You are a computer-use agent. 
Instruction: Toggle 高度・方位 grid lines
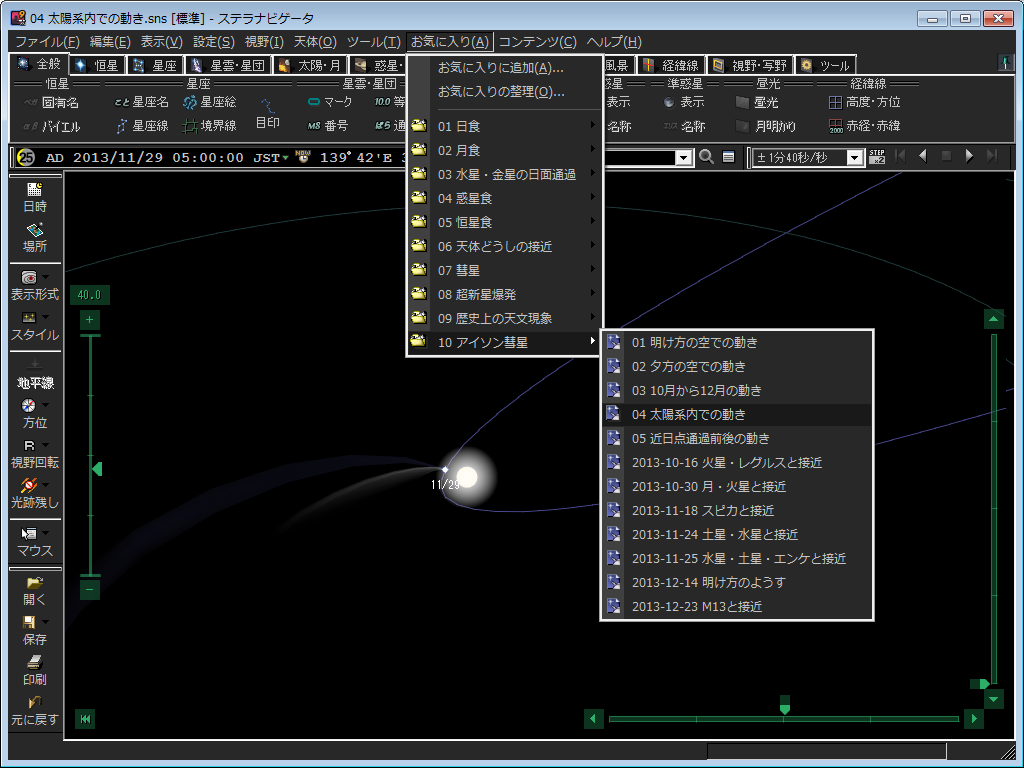(865, 102)
